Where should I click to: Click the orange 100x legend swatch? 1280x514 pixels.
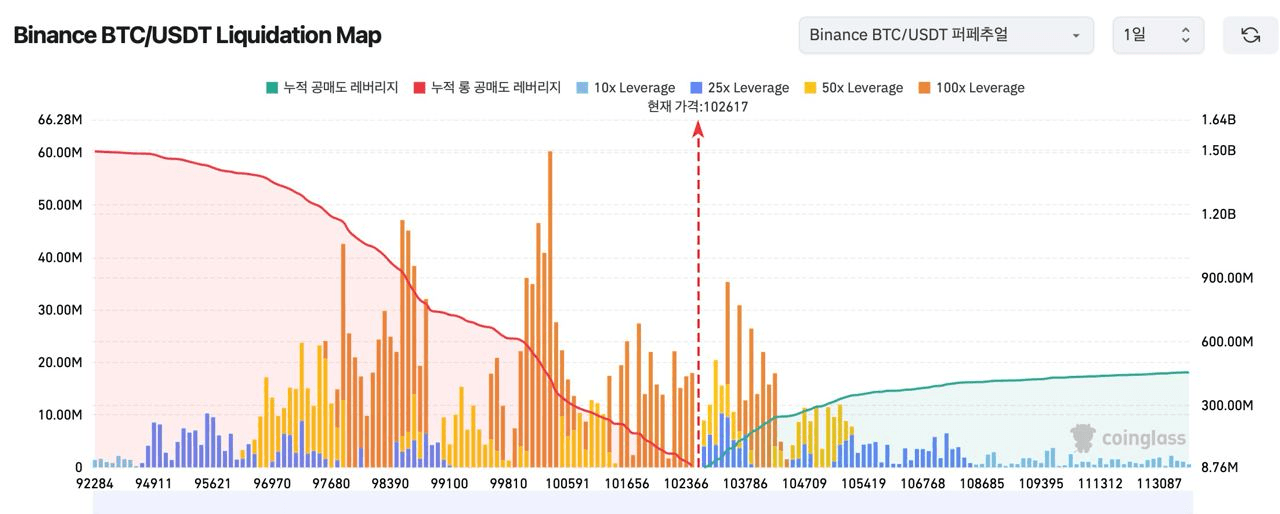[923, 88]
